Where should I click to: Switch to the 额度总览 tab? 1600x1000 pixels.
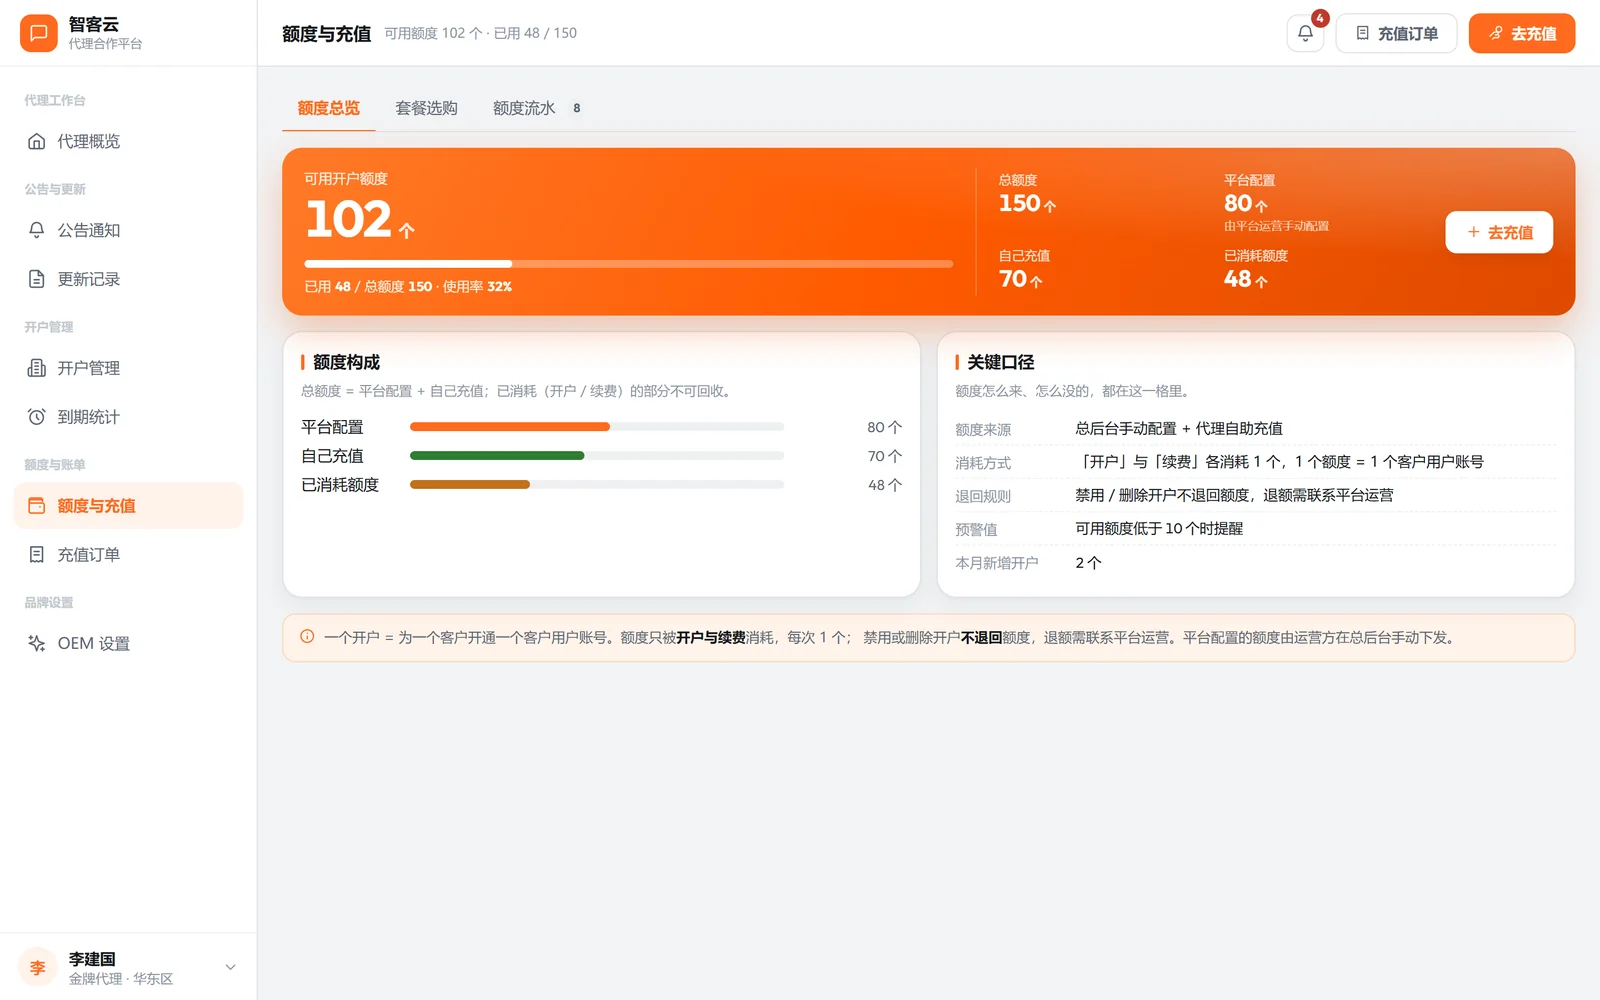coord(328,108)
